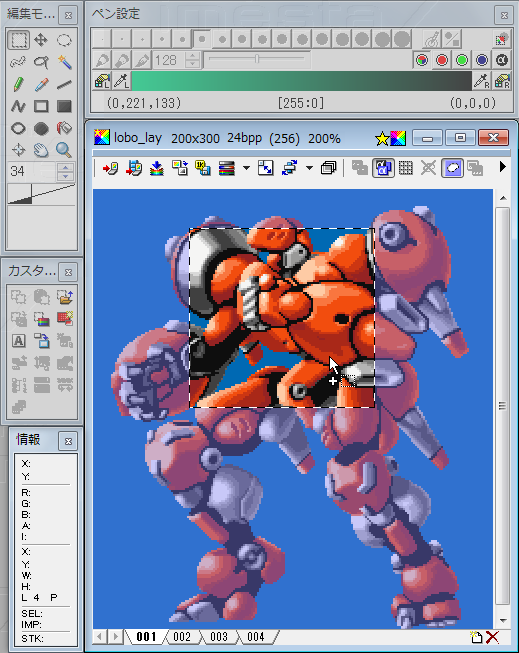The image size is (519, 653).
Task: Toggle the red channel circle
Action: tap(442, 60)
